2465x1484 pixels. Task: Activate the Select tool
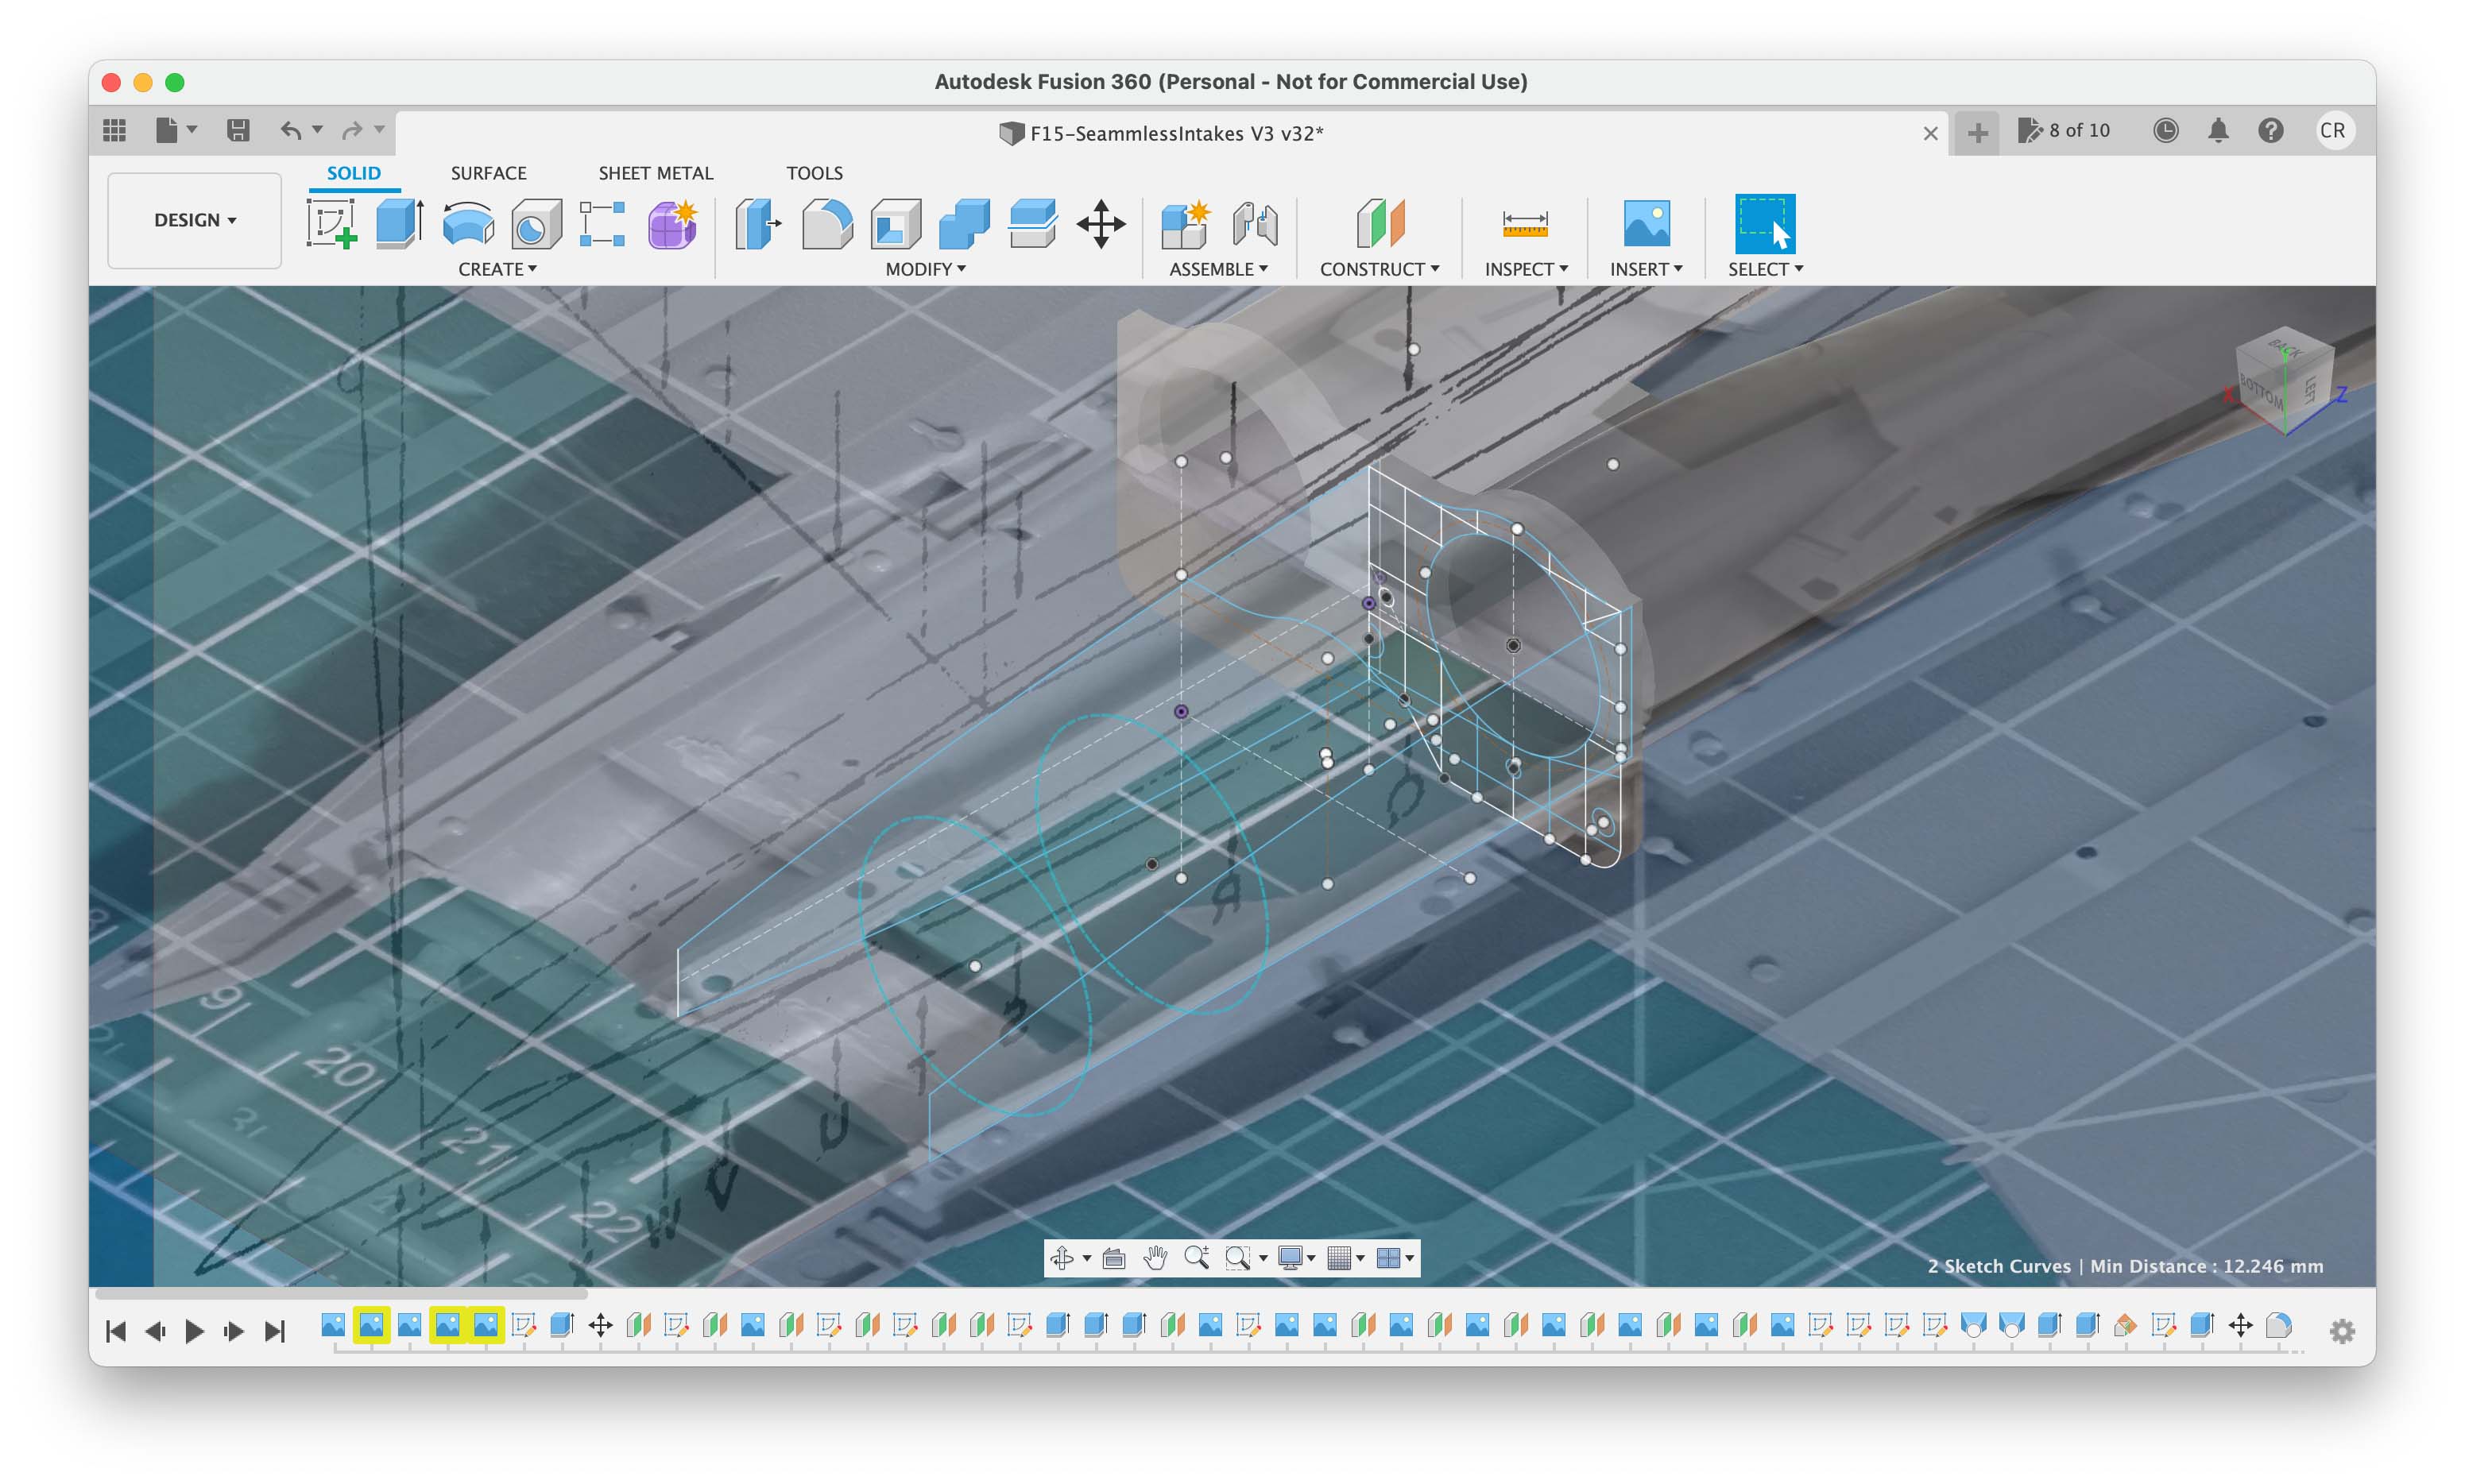(1764, 223)
